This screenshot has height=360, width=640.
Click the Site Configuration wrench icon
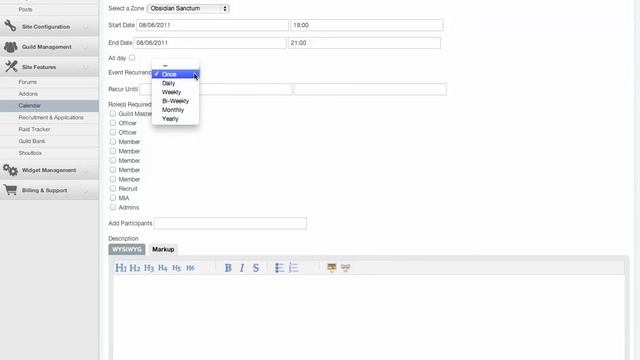(x=10, y=26)
